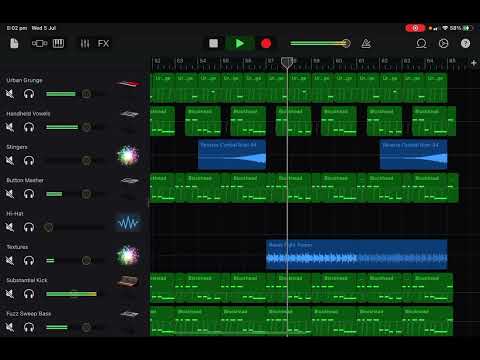This screenshot has width=480, height=360.
Task: Tap bar 52 on the timeline ruler
Action: 157,61
